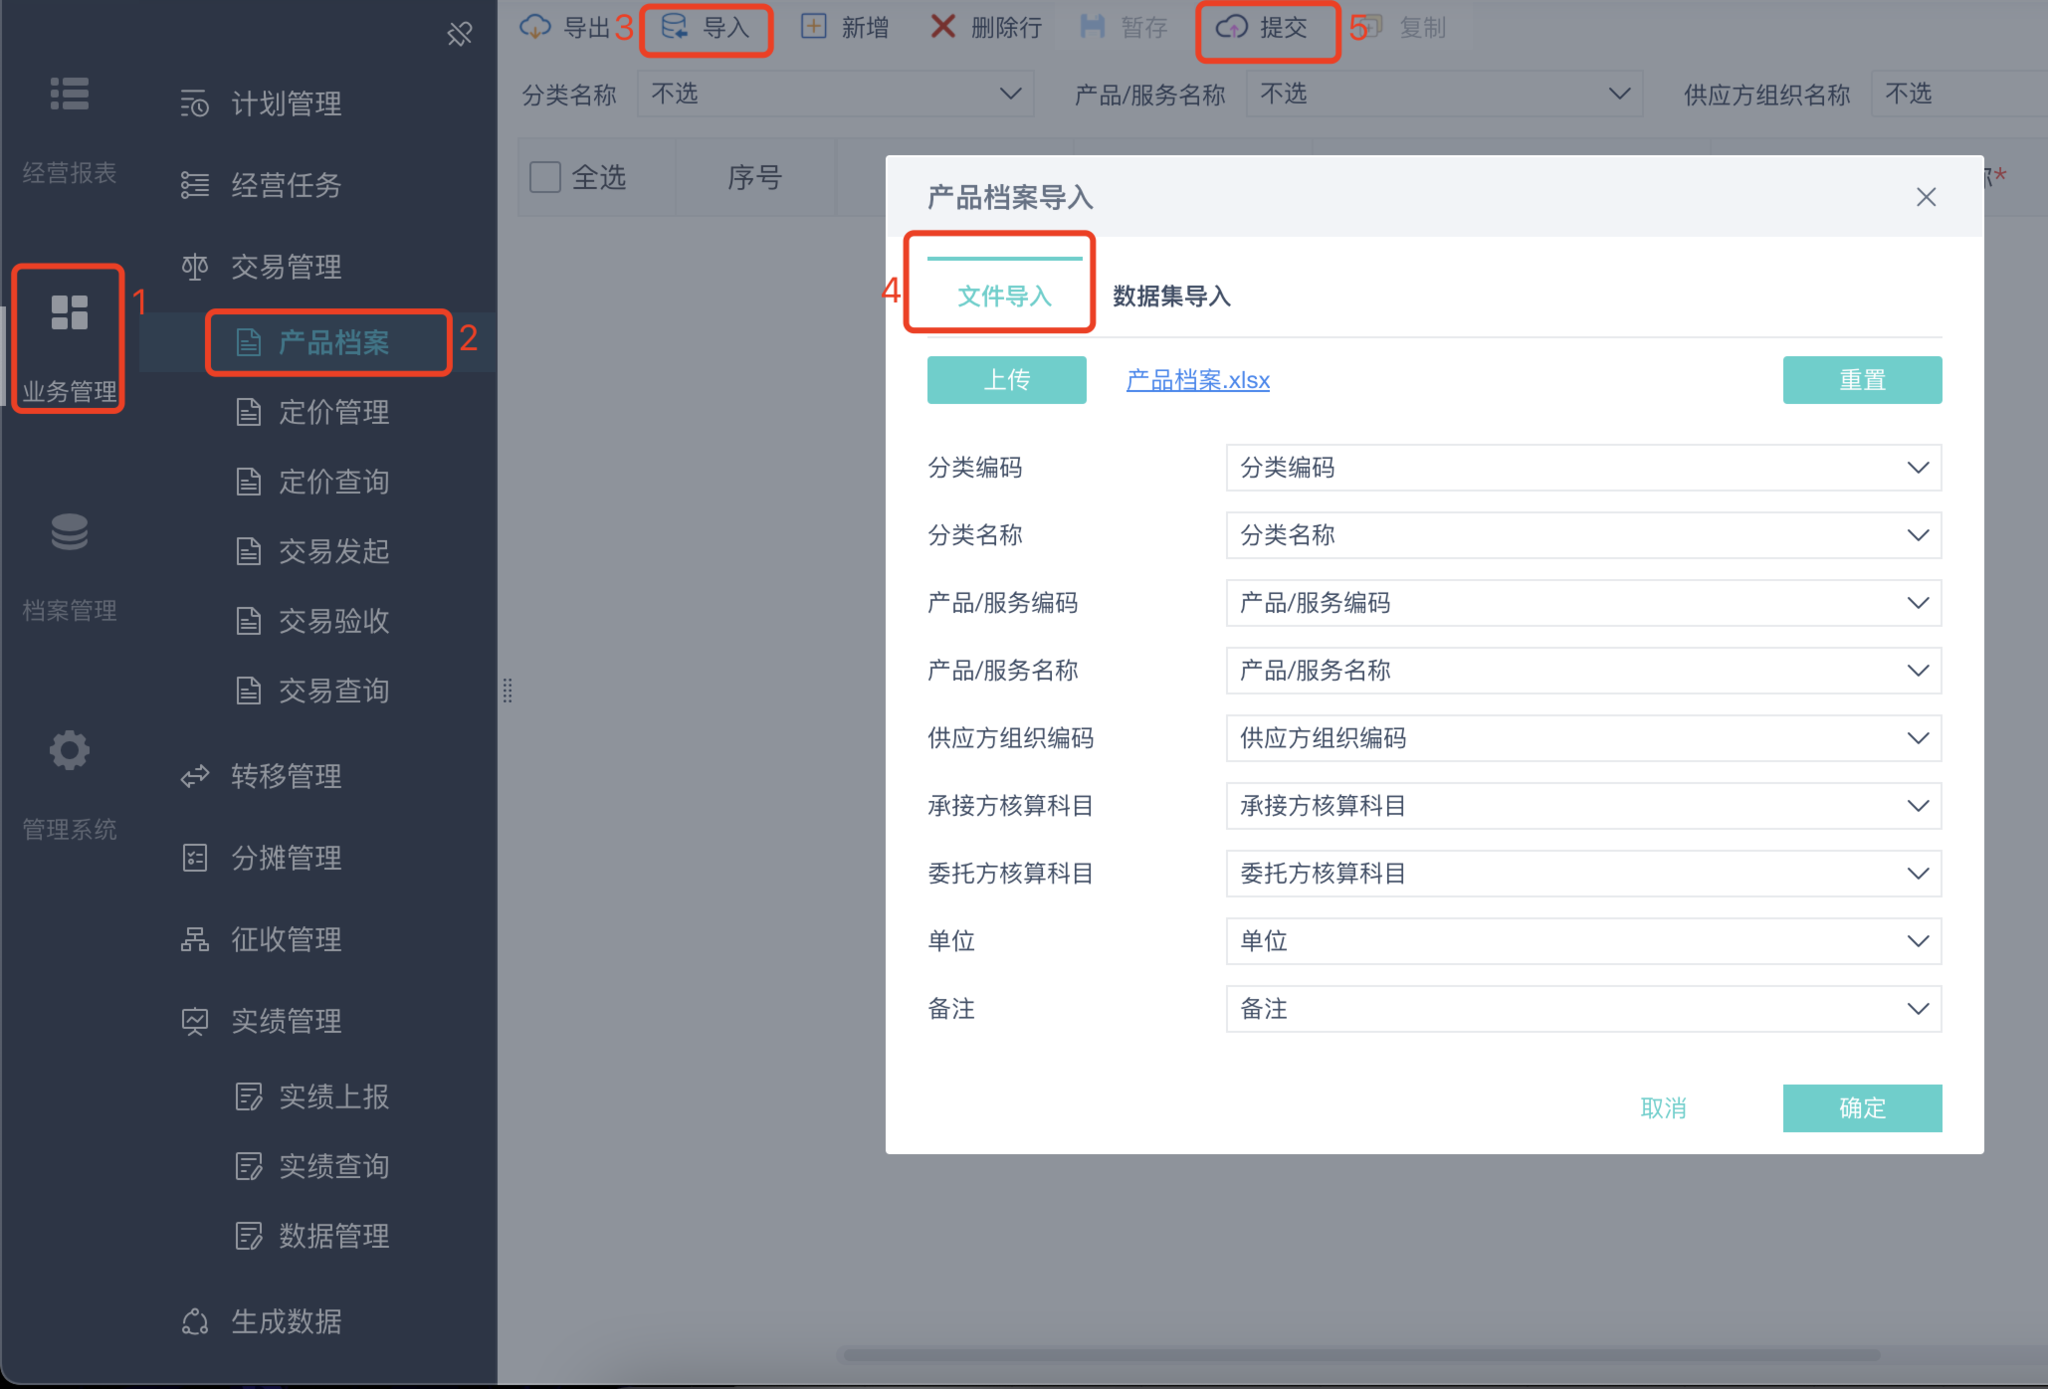Screen dimensions: 2048x1389
Task: Click the 导出 cloud export icon
Action: (535, 27)
